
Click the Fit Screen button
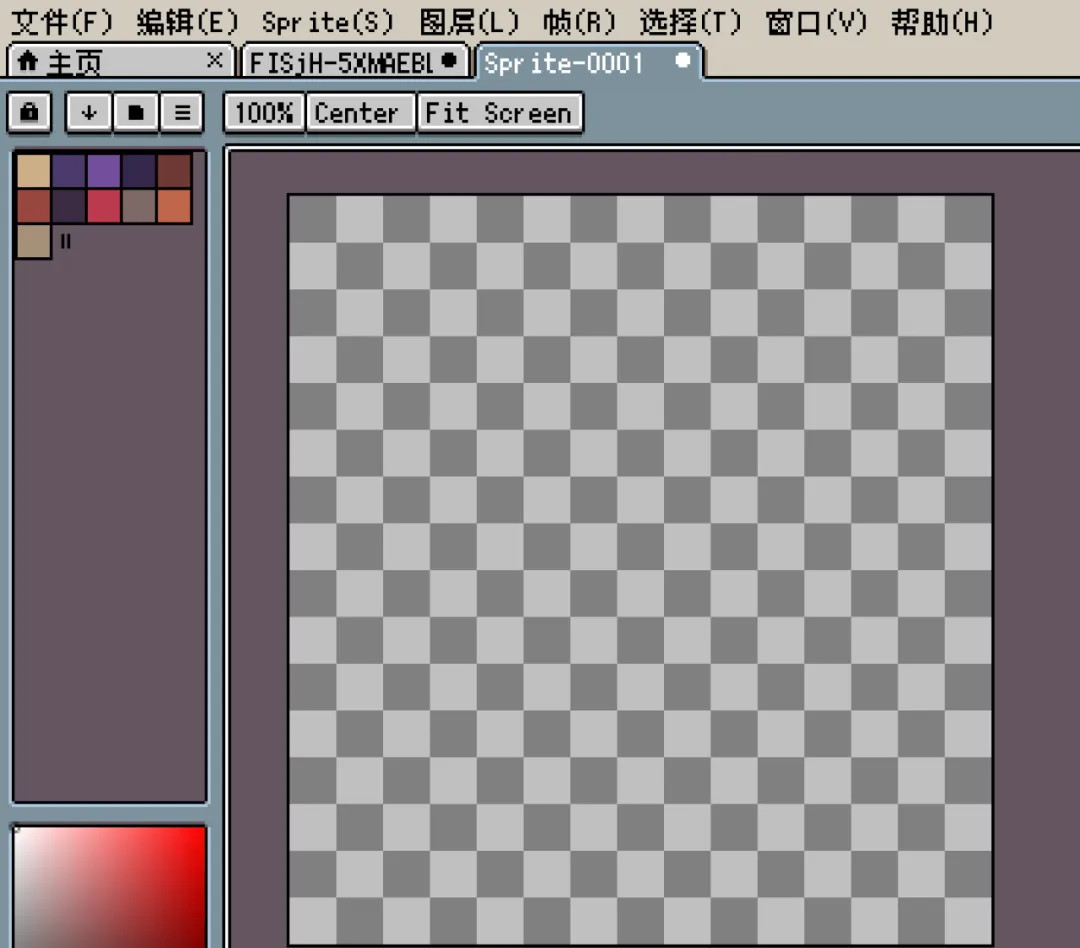click(x=500, y=112)
